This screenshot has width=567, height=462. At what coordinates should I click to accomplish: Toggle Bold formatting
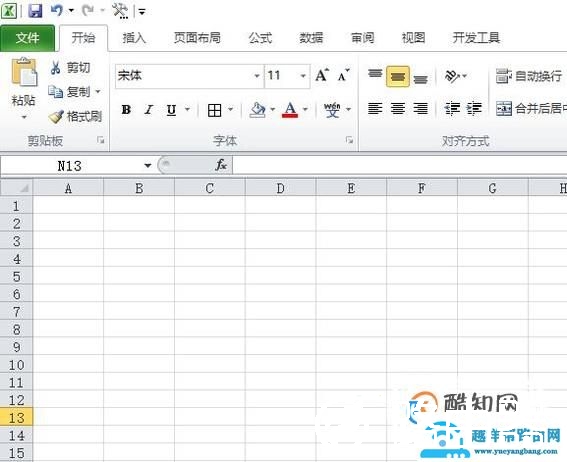pos(126,110)
